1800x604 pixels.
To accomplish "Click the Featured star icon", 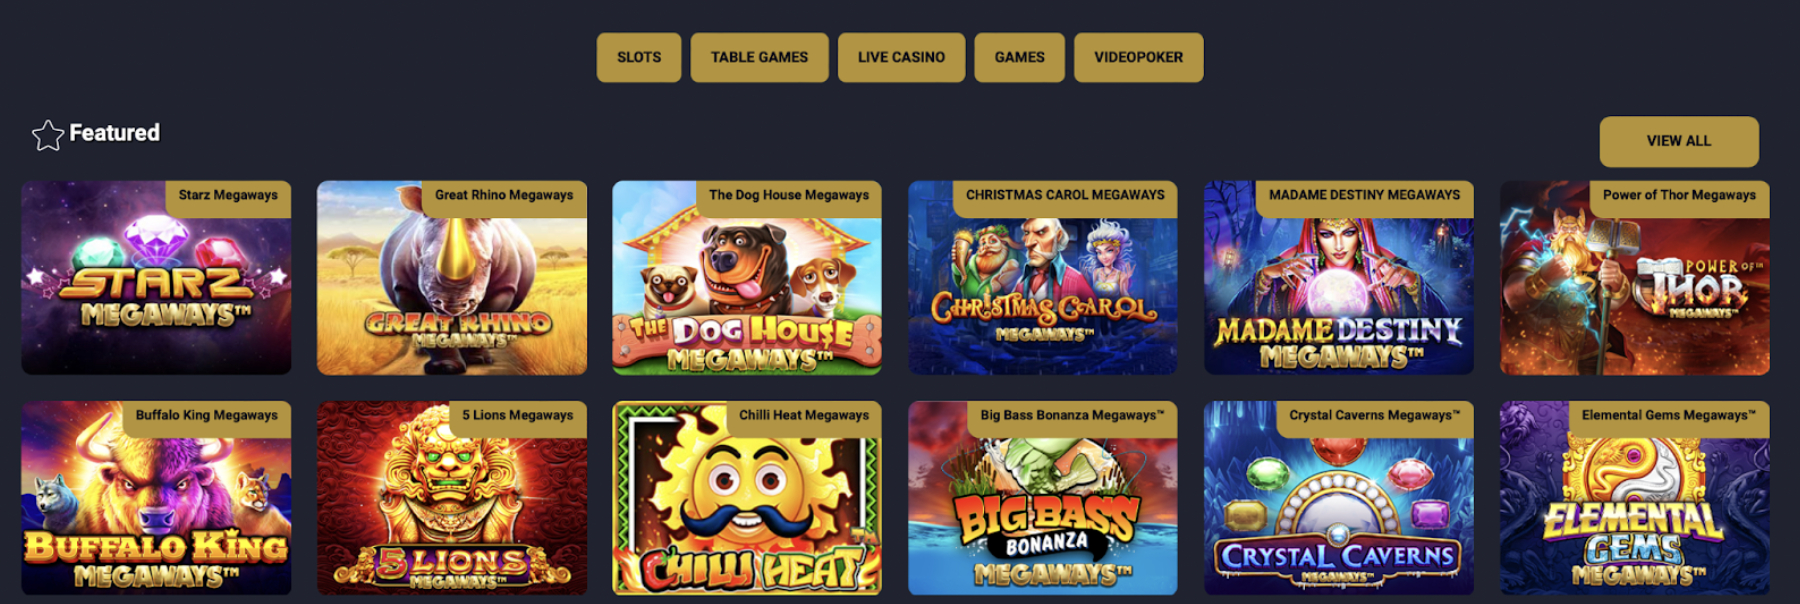I will coord(47,134).
